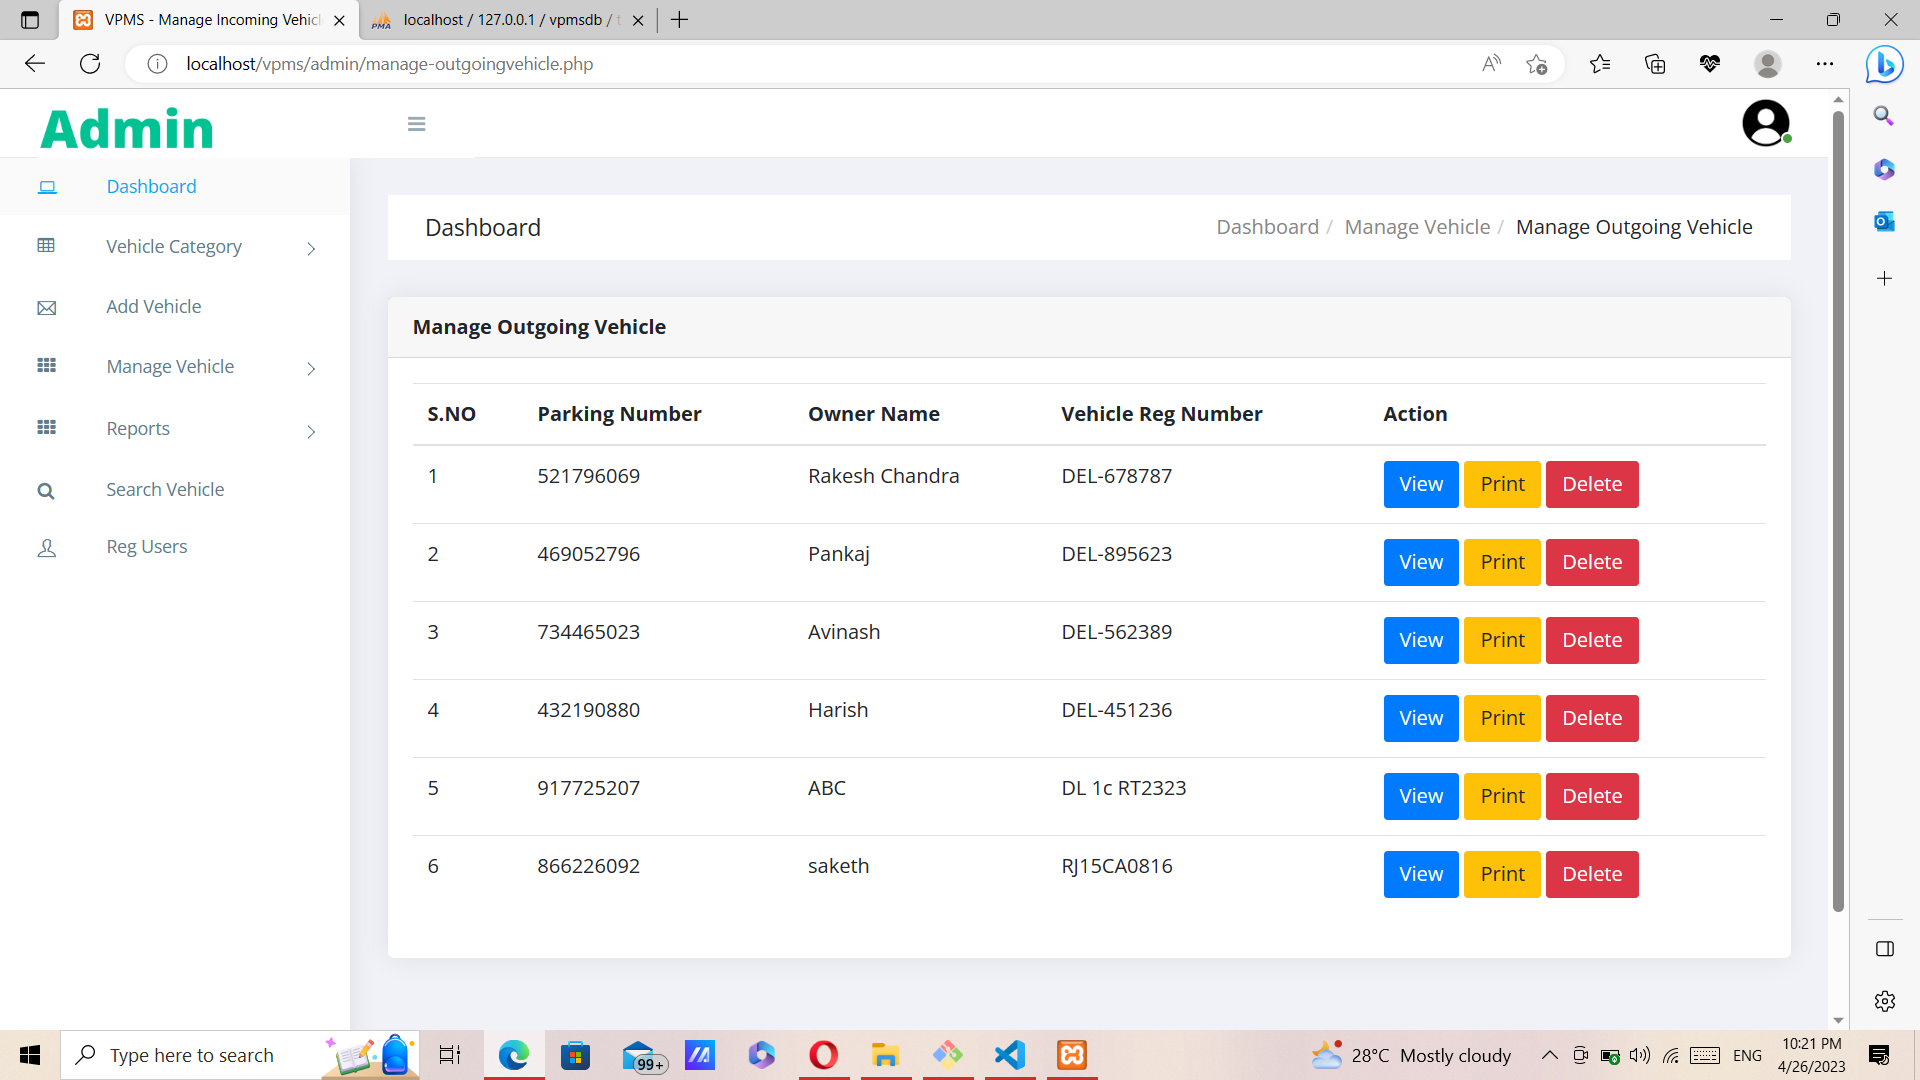Open the Bing icon in Edge sidebar
This screenshot has width=1920, height=1080.
pyautogui.click(x=1884, y=63)
